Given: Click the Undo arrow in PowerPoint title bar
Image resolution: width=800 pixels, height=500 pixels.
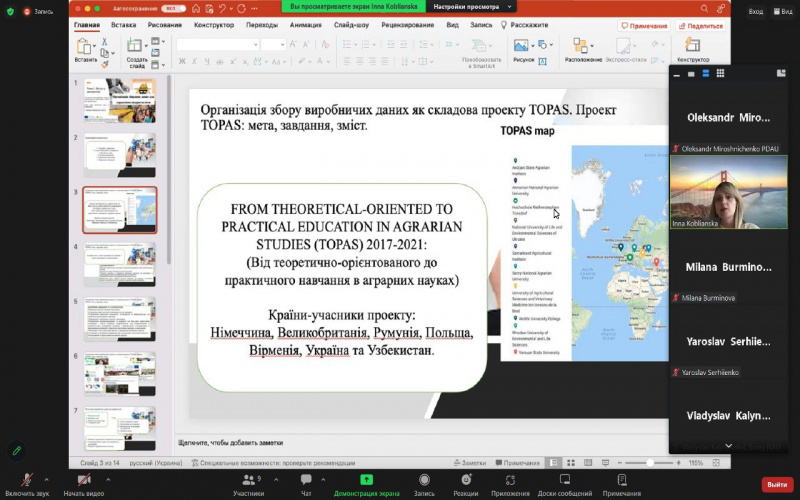Looking at the screenshot, I should pyautogui.click(x=222, y=9).
